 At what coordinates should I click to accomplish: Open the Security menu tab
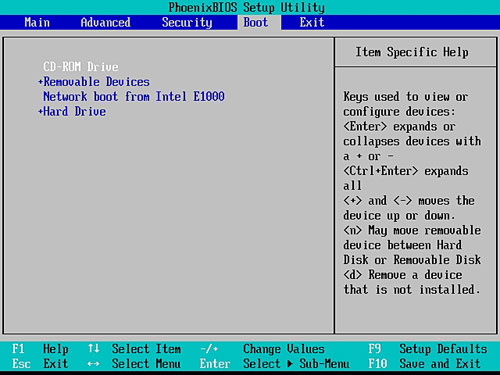click(x=187, y=22)
